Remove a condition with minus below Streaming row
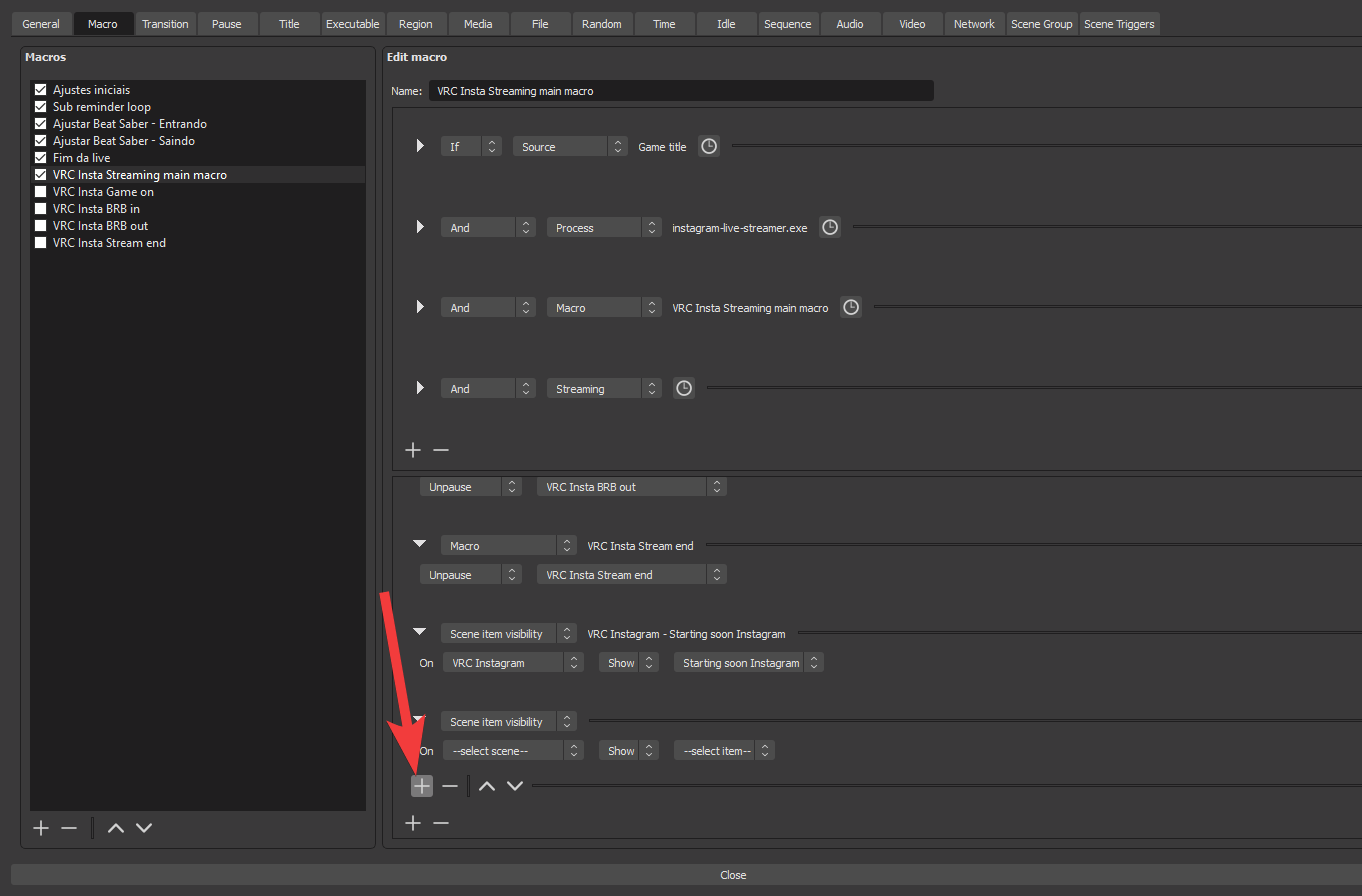This screenshot has width=1362, height=896. click(441, 451)
